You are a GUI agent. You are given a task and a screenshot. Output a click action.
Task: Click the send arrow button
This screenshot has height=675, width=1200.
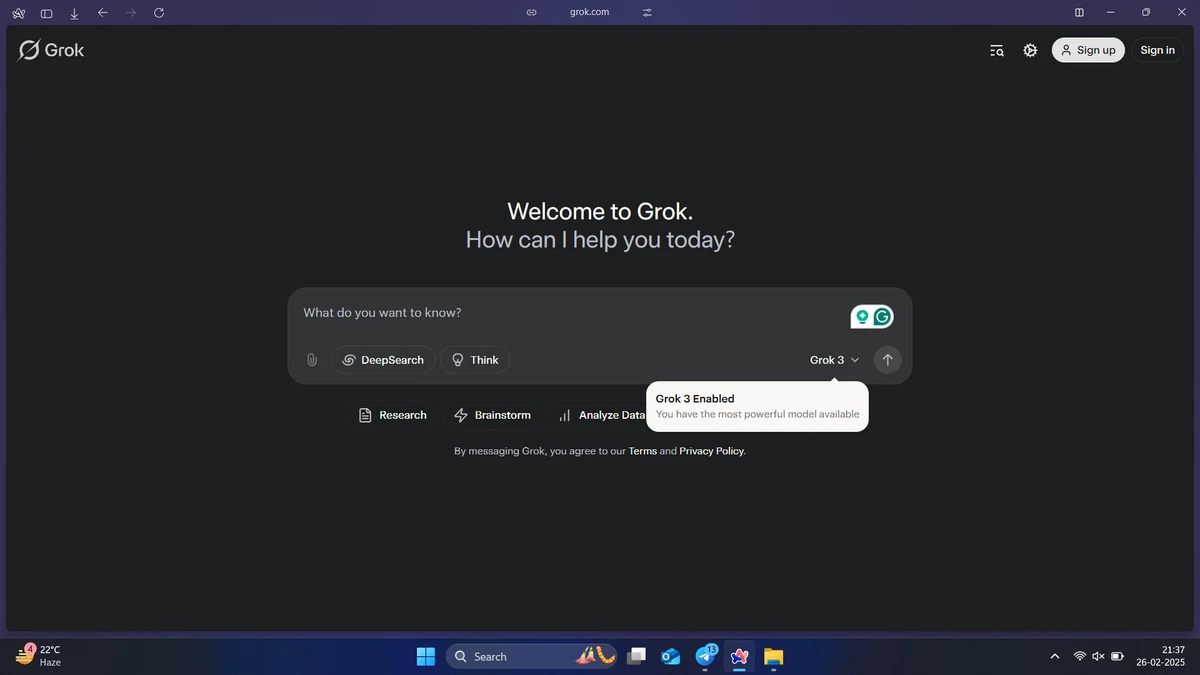[x=887, y=360]
